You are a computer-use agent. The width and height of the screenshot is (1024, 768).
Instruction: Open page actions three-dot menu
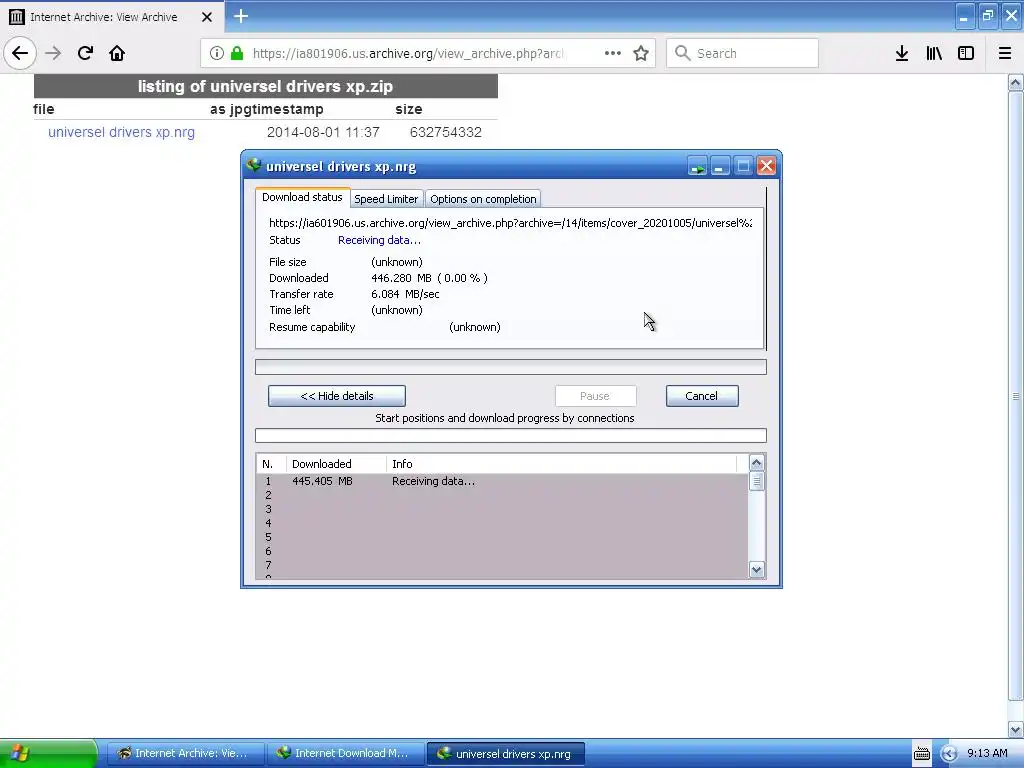click(x=613, y=53)
